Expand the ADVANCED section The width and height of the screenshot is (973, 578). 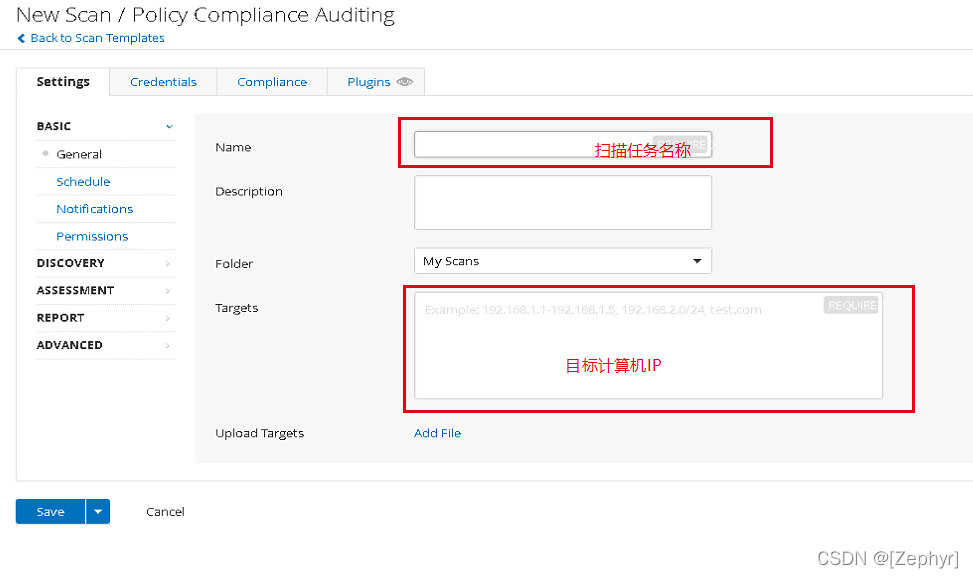pyautogui.click(x=105, y=345)
